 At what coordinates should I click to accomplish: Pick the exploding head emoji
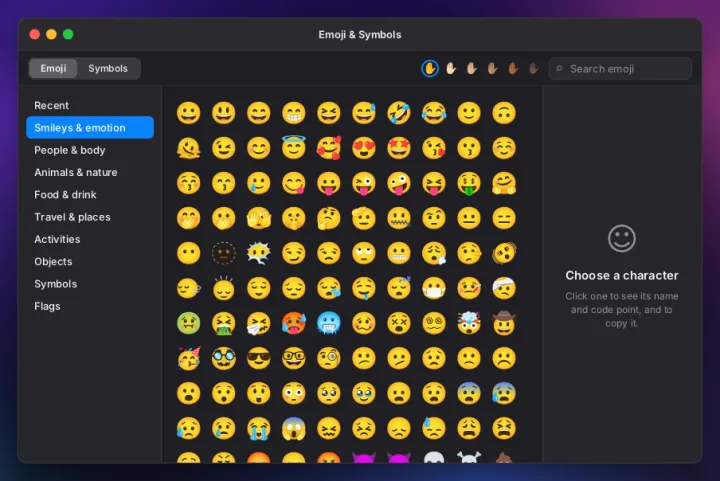pos(469,323)
